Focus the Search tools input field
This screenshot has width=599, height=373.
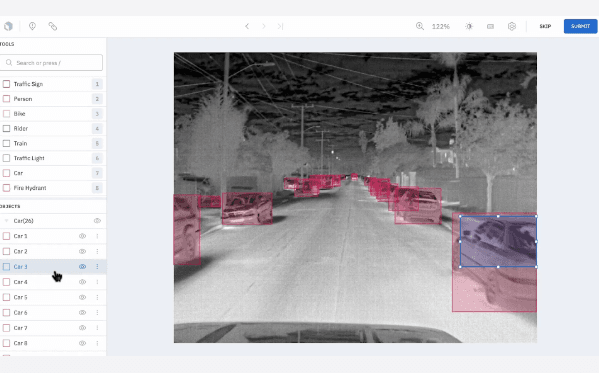point(52,62)
